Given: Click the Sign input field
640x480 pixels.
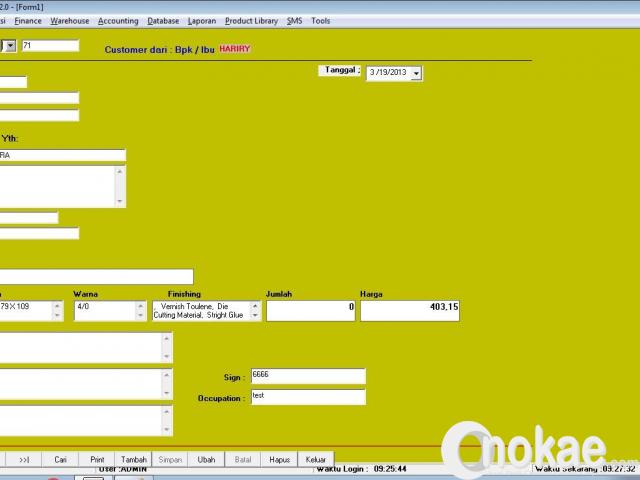Looking at the screenshot, I should coord(307,376).
